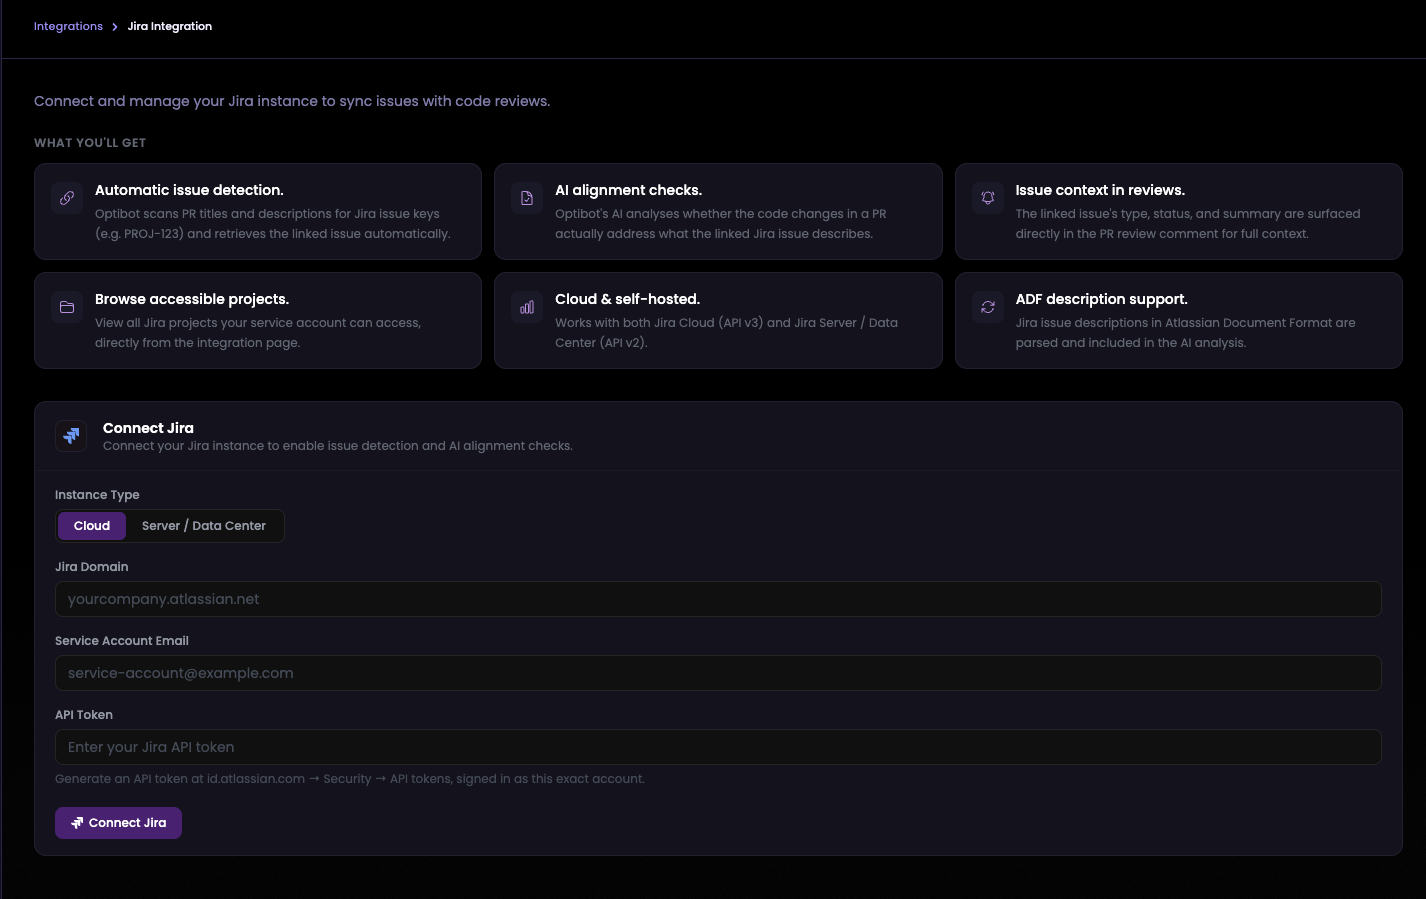Click the document-check icon beside AI alignment checks
Image resolution: width=1426 pixels, height=899 pixels.
tap(527, 198)
